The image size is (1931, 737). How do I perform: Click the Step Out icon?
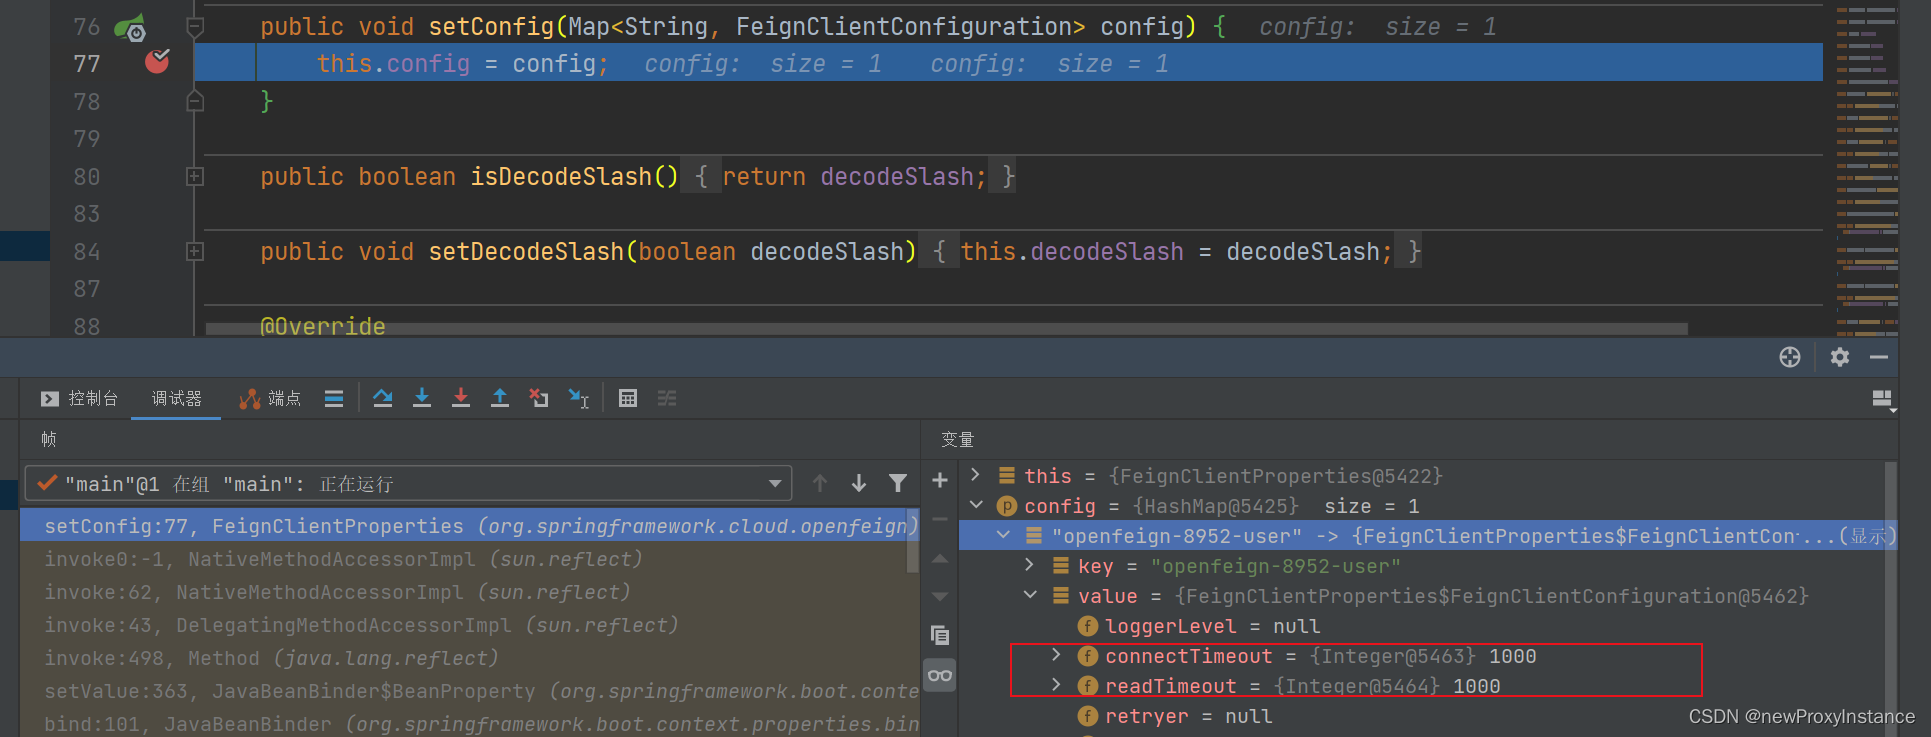500,398
